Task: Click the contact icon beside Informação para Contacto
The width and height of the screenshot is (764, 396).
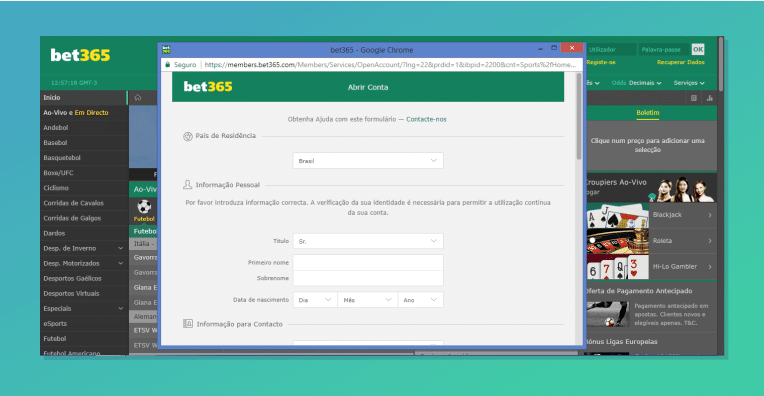Action: pyautogui.click(x=188, y=324)
